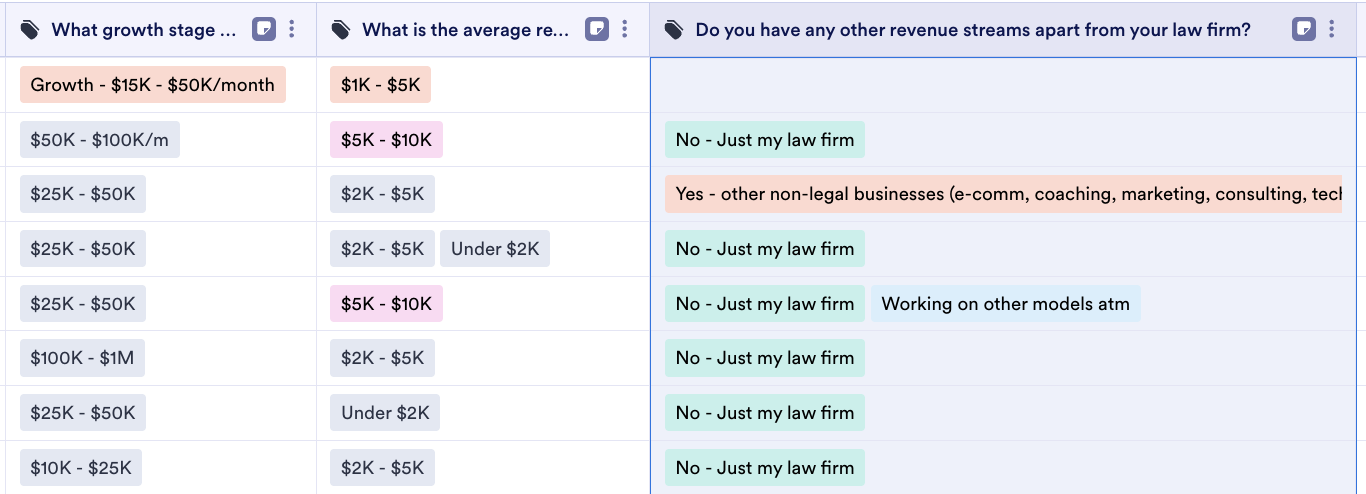
Task: Click the 'Do you have any other revenue streams' column title
Action: (972, 30)
